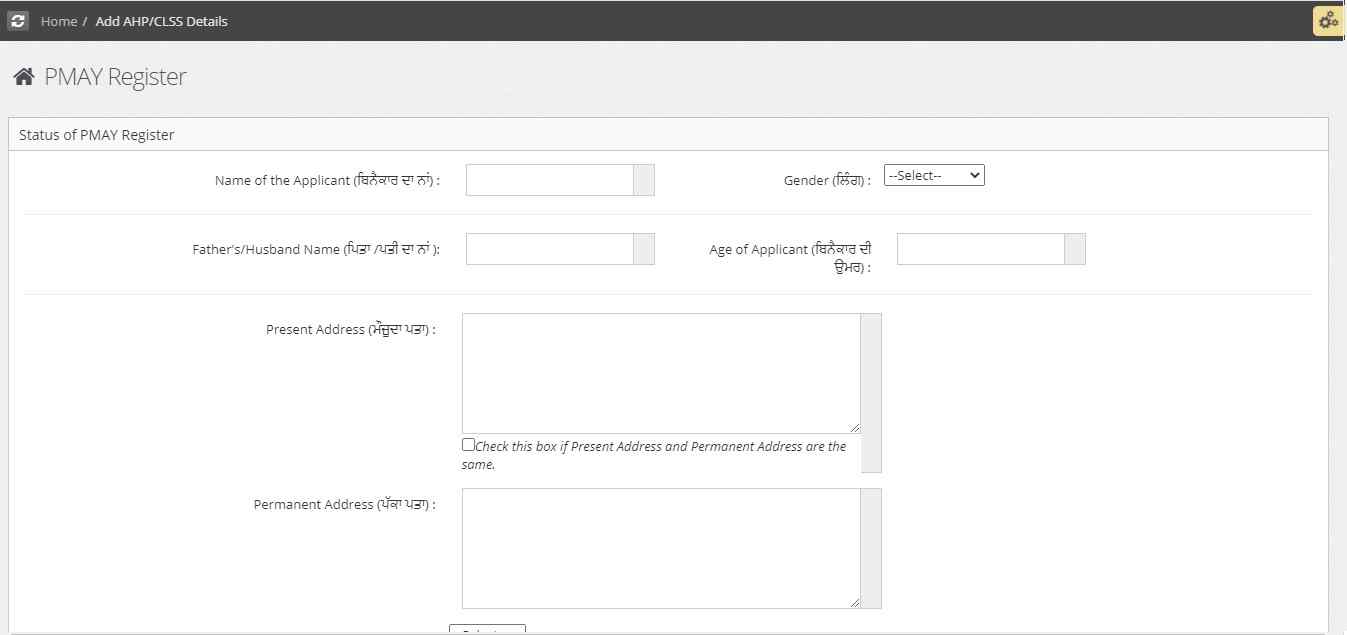Viewport: 1347px width, 635px height.
Task: Focus the Name of the Applicant field
Action: click(x=550, y=180)
